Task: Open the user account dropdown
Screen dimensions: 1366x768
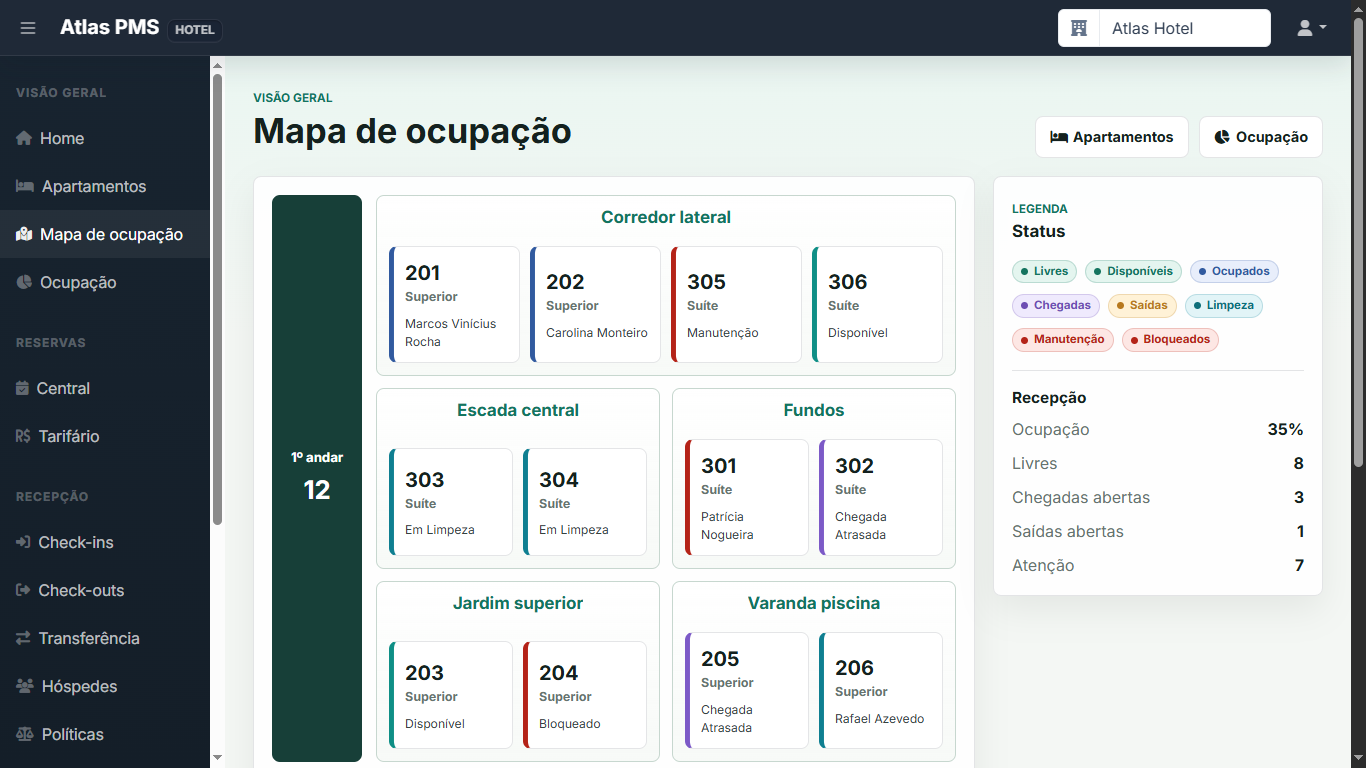Action: pyautogui.click(x=1311, y=28)
